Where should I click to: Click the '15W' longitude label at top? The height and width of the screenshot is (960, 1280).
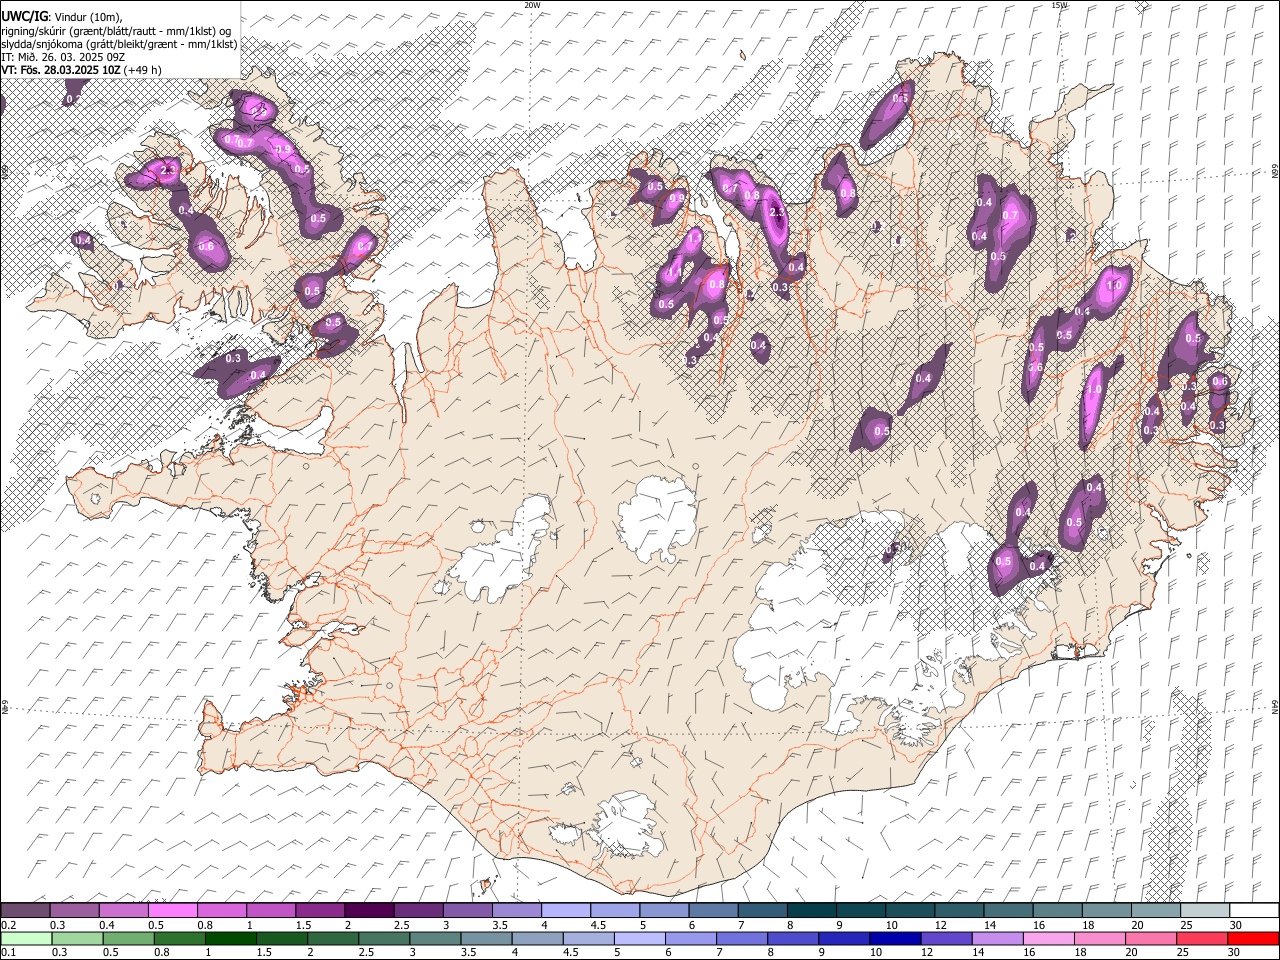[1059, 5]
